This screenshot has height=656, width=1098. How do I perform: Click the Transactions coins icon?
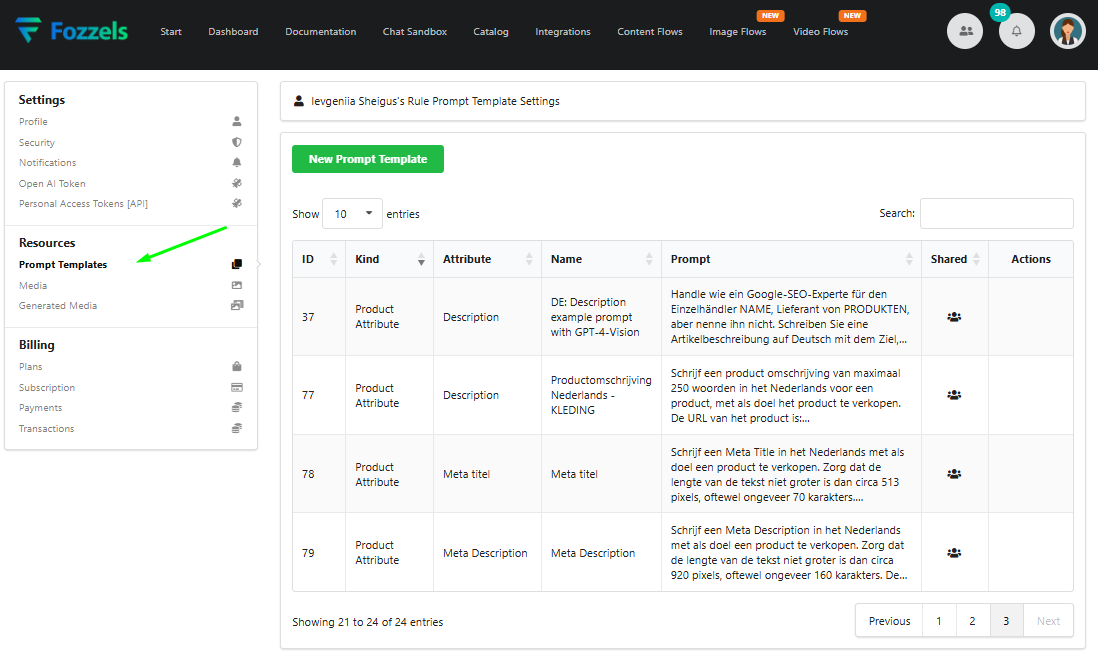237,428
